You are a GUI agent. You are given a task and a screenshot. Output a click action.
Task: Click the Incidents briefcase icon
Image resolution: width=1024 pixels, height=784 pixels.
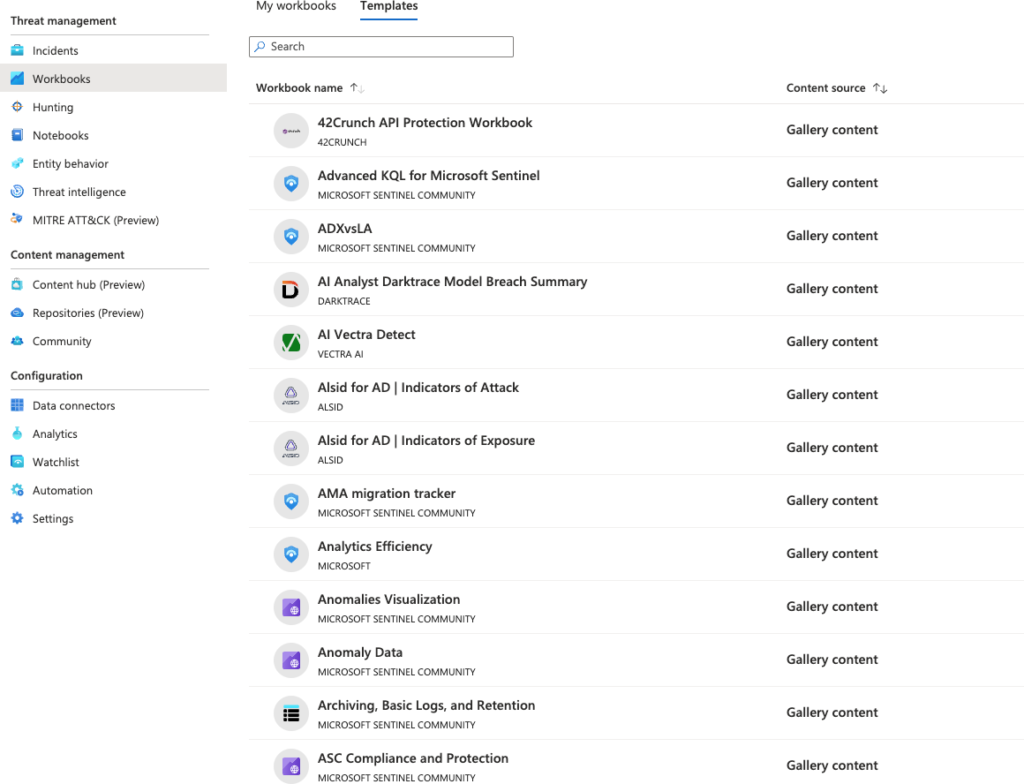coord(18,50)
